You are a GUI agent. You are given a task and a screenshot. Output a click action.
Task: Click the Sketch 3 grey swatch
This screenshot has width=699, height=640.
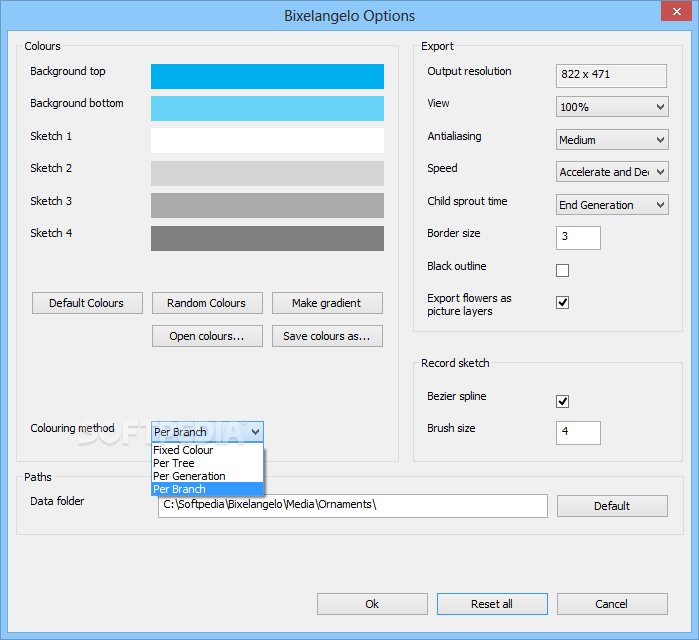click(267, 205)
